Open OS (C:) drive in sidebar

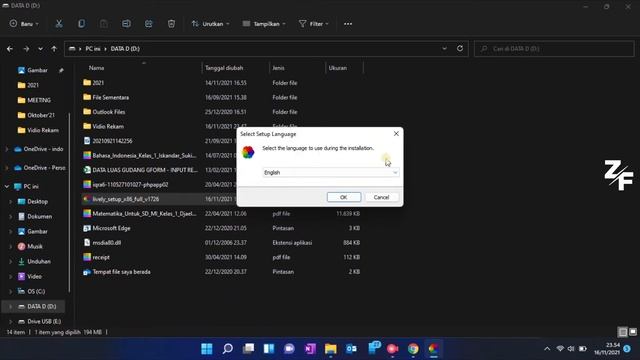(x=36, y=291)
